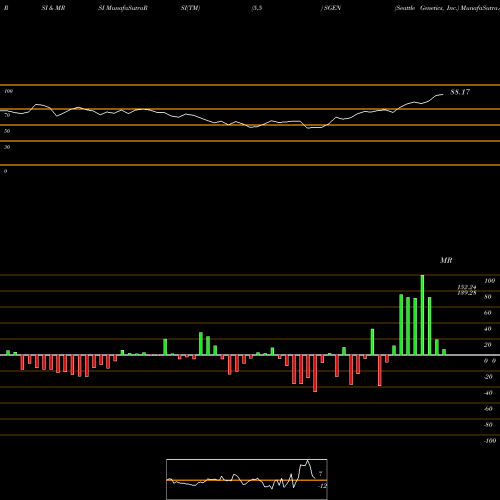Click the tallest green bar in MR histogram
This screenshot has width=500, height=500.
(x=422, y=315)
